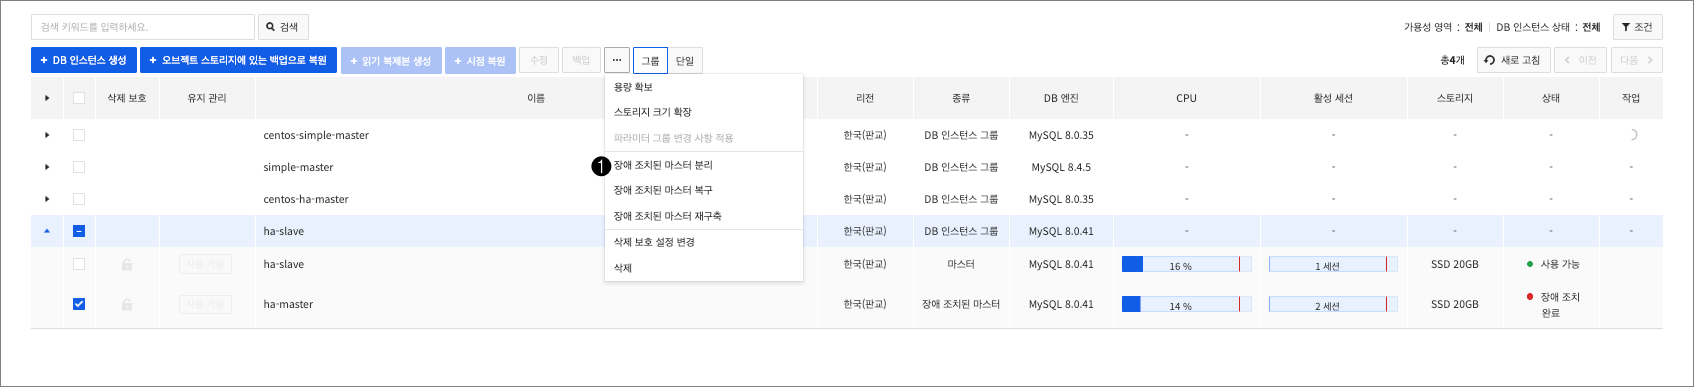Select 장애 조치된 마스터 재구축 menu item
Screen dimensions: 1694x387
click(704, 216)
